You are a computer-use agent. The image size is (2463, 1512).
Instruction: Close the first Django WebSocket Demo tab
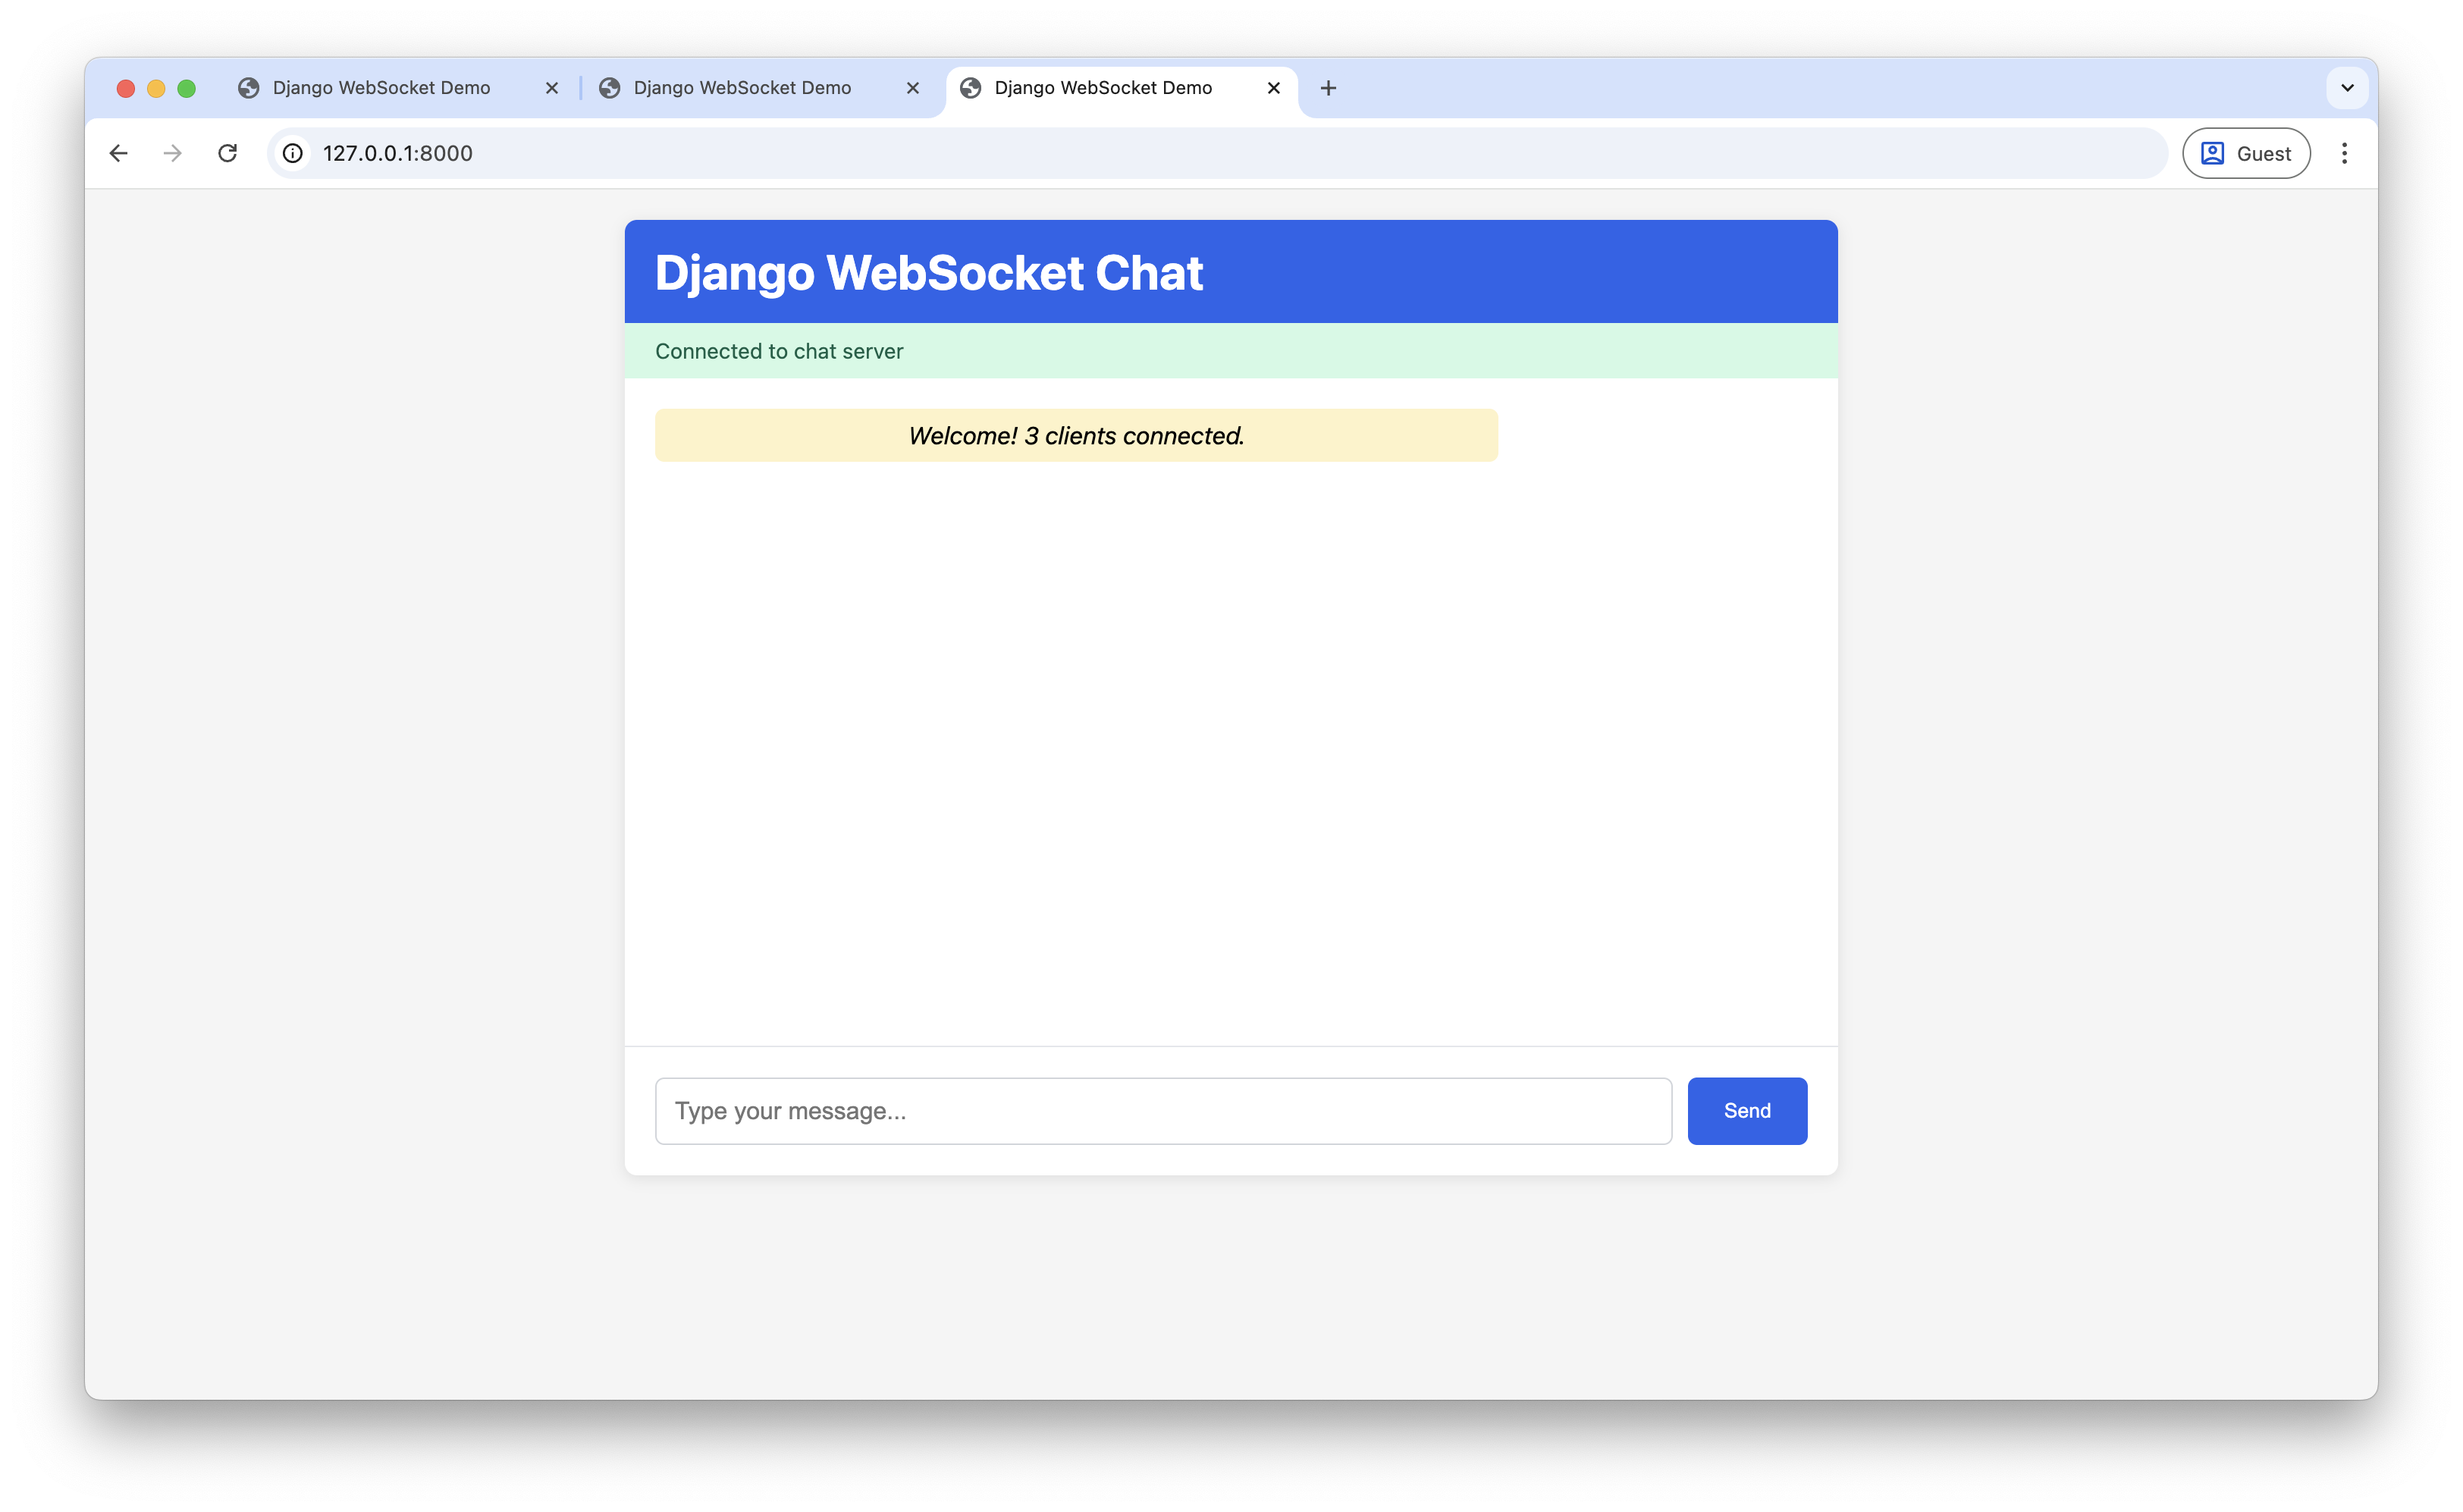tap(552, 88)
